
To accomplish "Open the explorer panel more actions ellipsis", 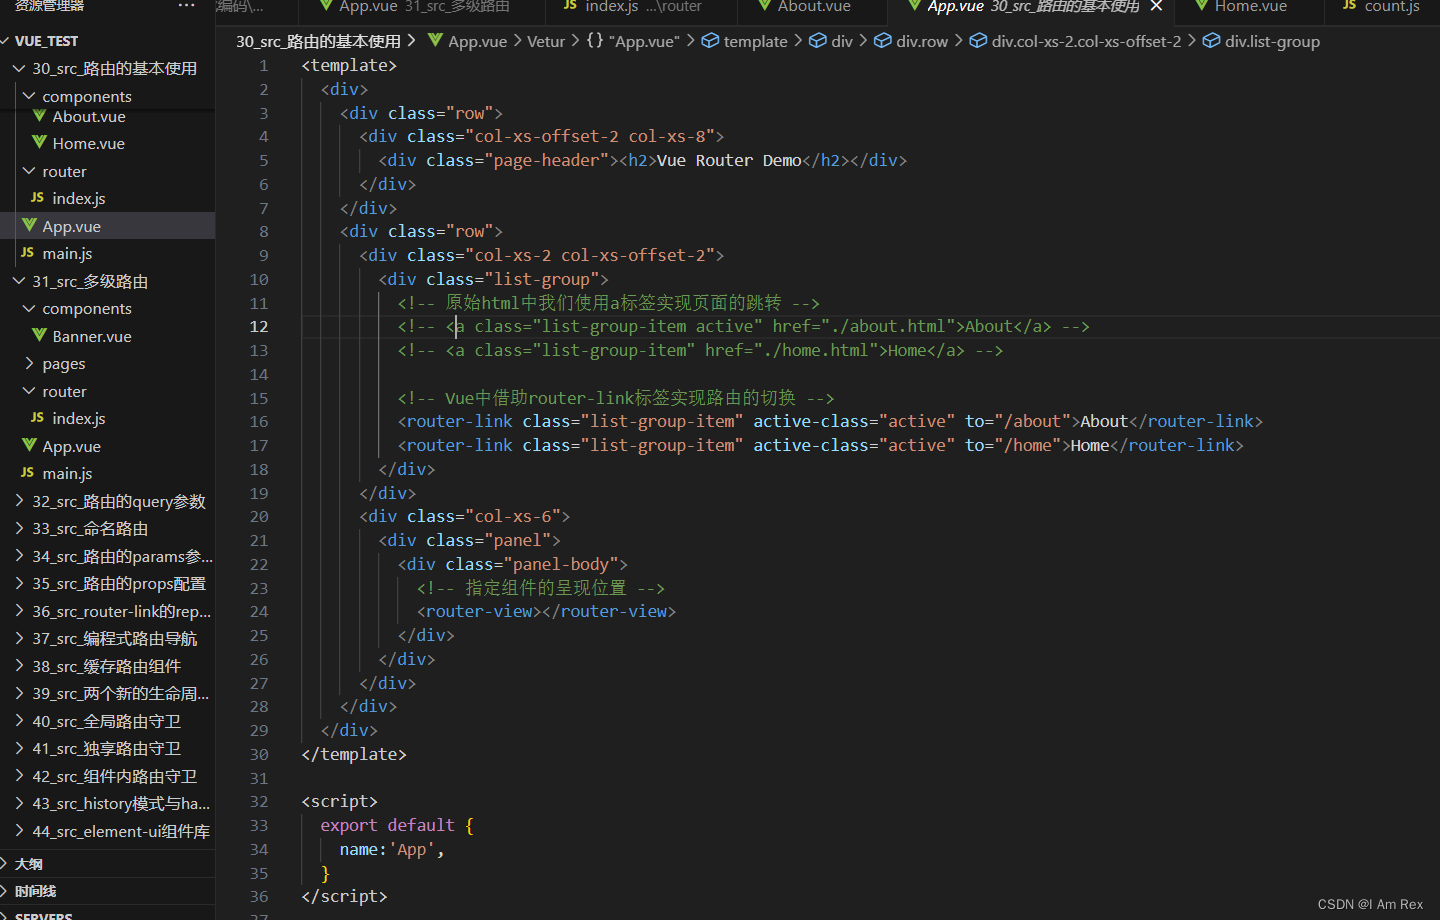I will pos(187,6).
